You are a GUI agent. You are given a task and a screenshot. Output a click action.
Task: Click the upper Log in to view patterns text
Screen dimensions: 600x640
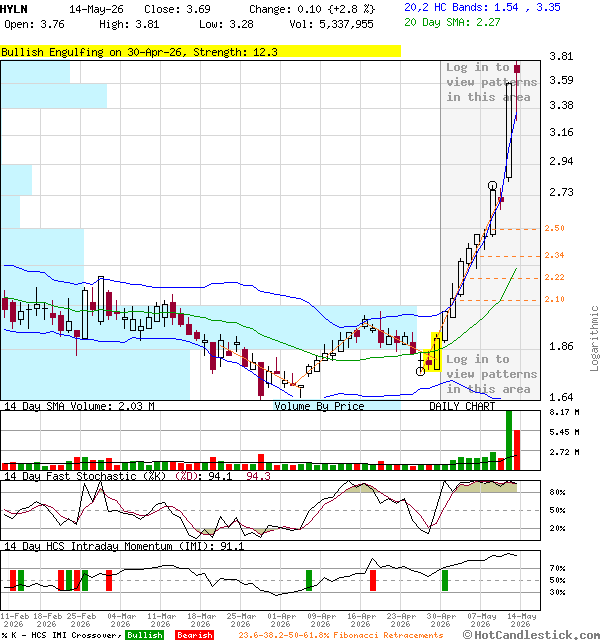(x=491, y=82)
